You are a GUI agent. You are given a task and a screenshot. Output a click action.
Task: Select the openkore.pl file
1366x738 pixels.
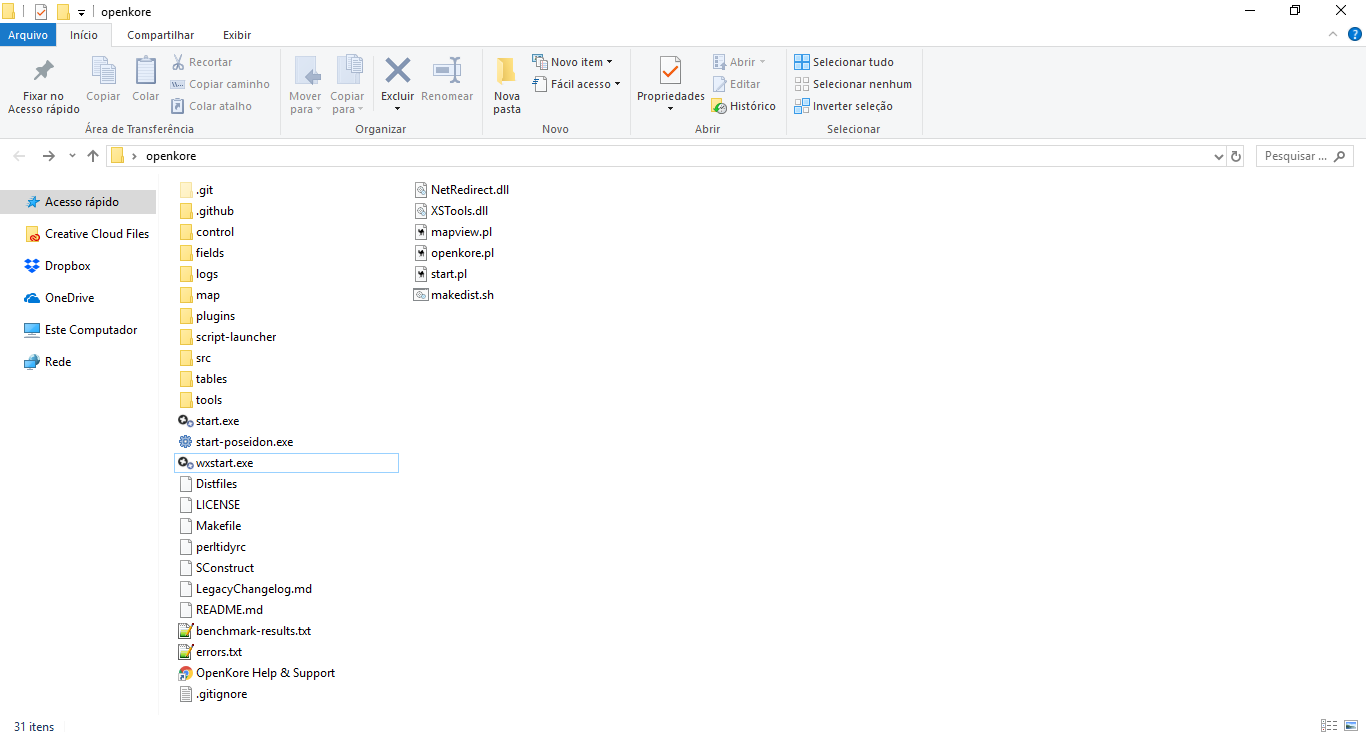(x=455, y=253)
